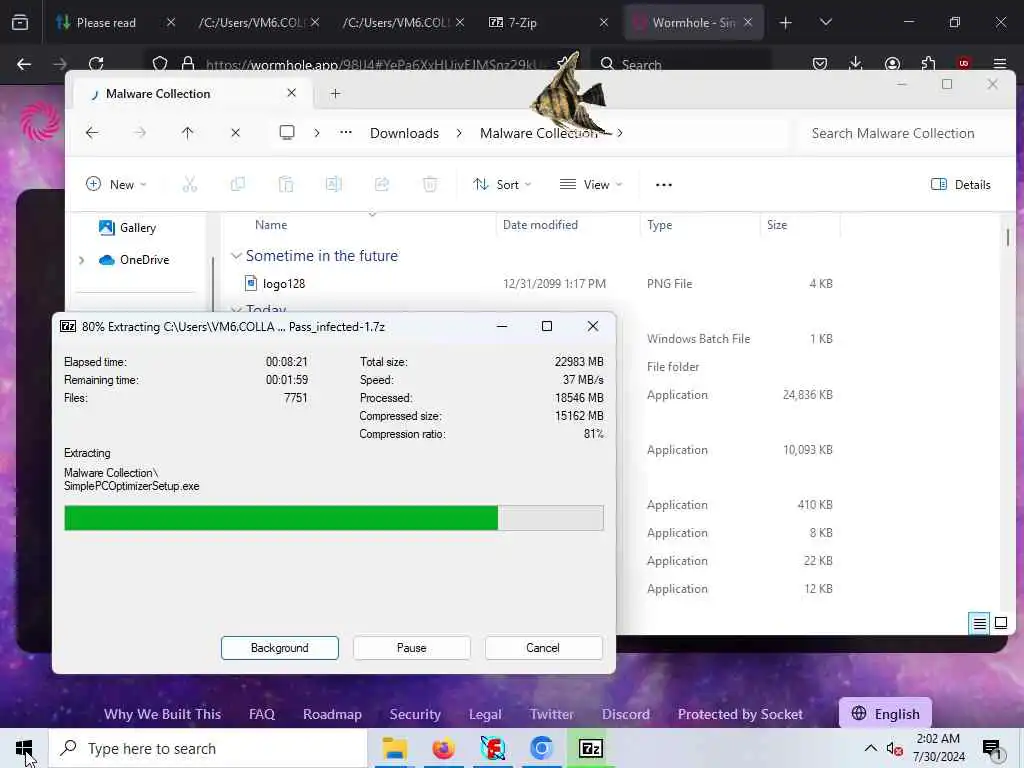This screenshot has width=1024, height=768.
Task: Open the Firefox hamburger menu
Action: 1000,63
